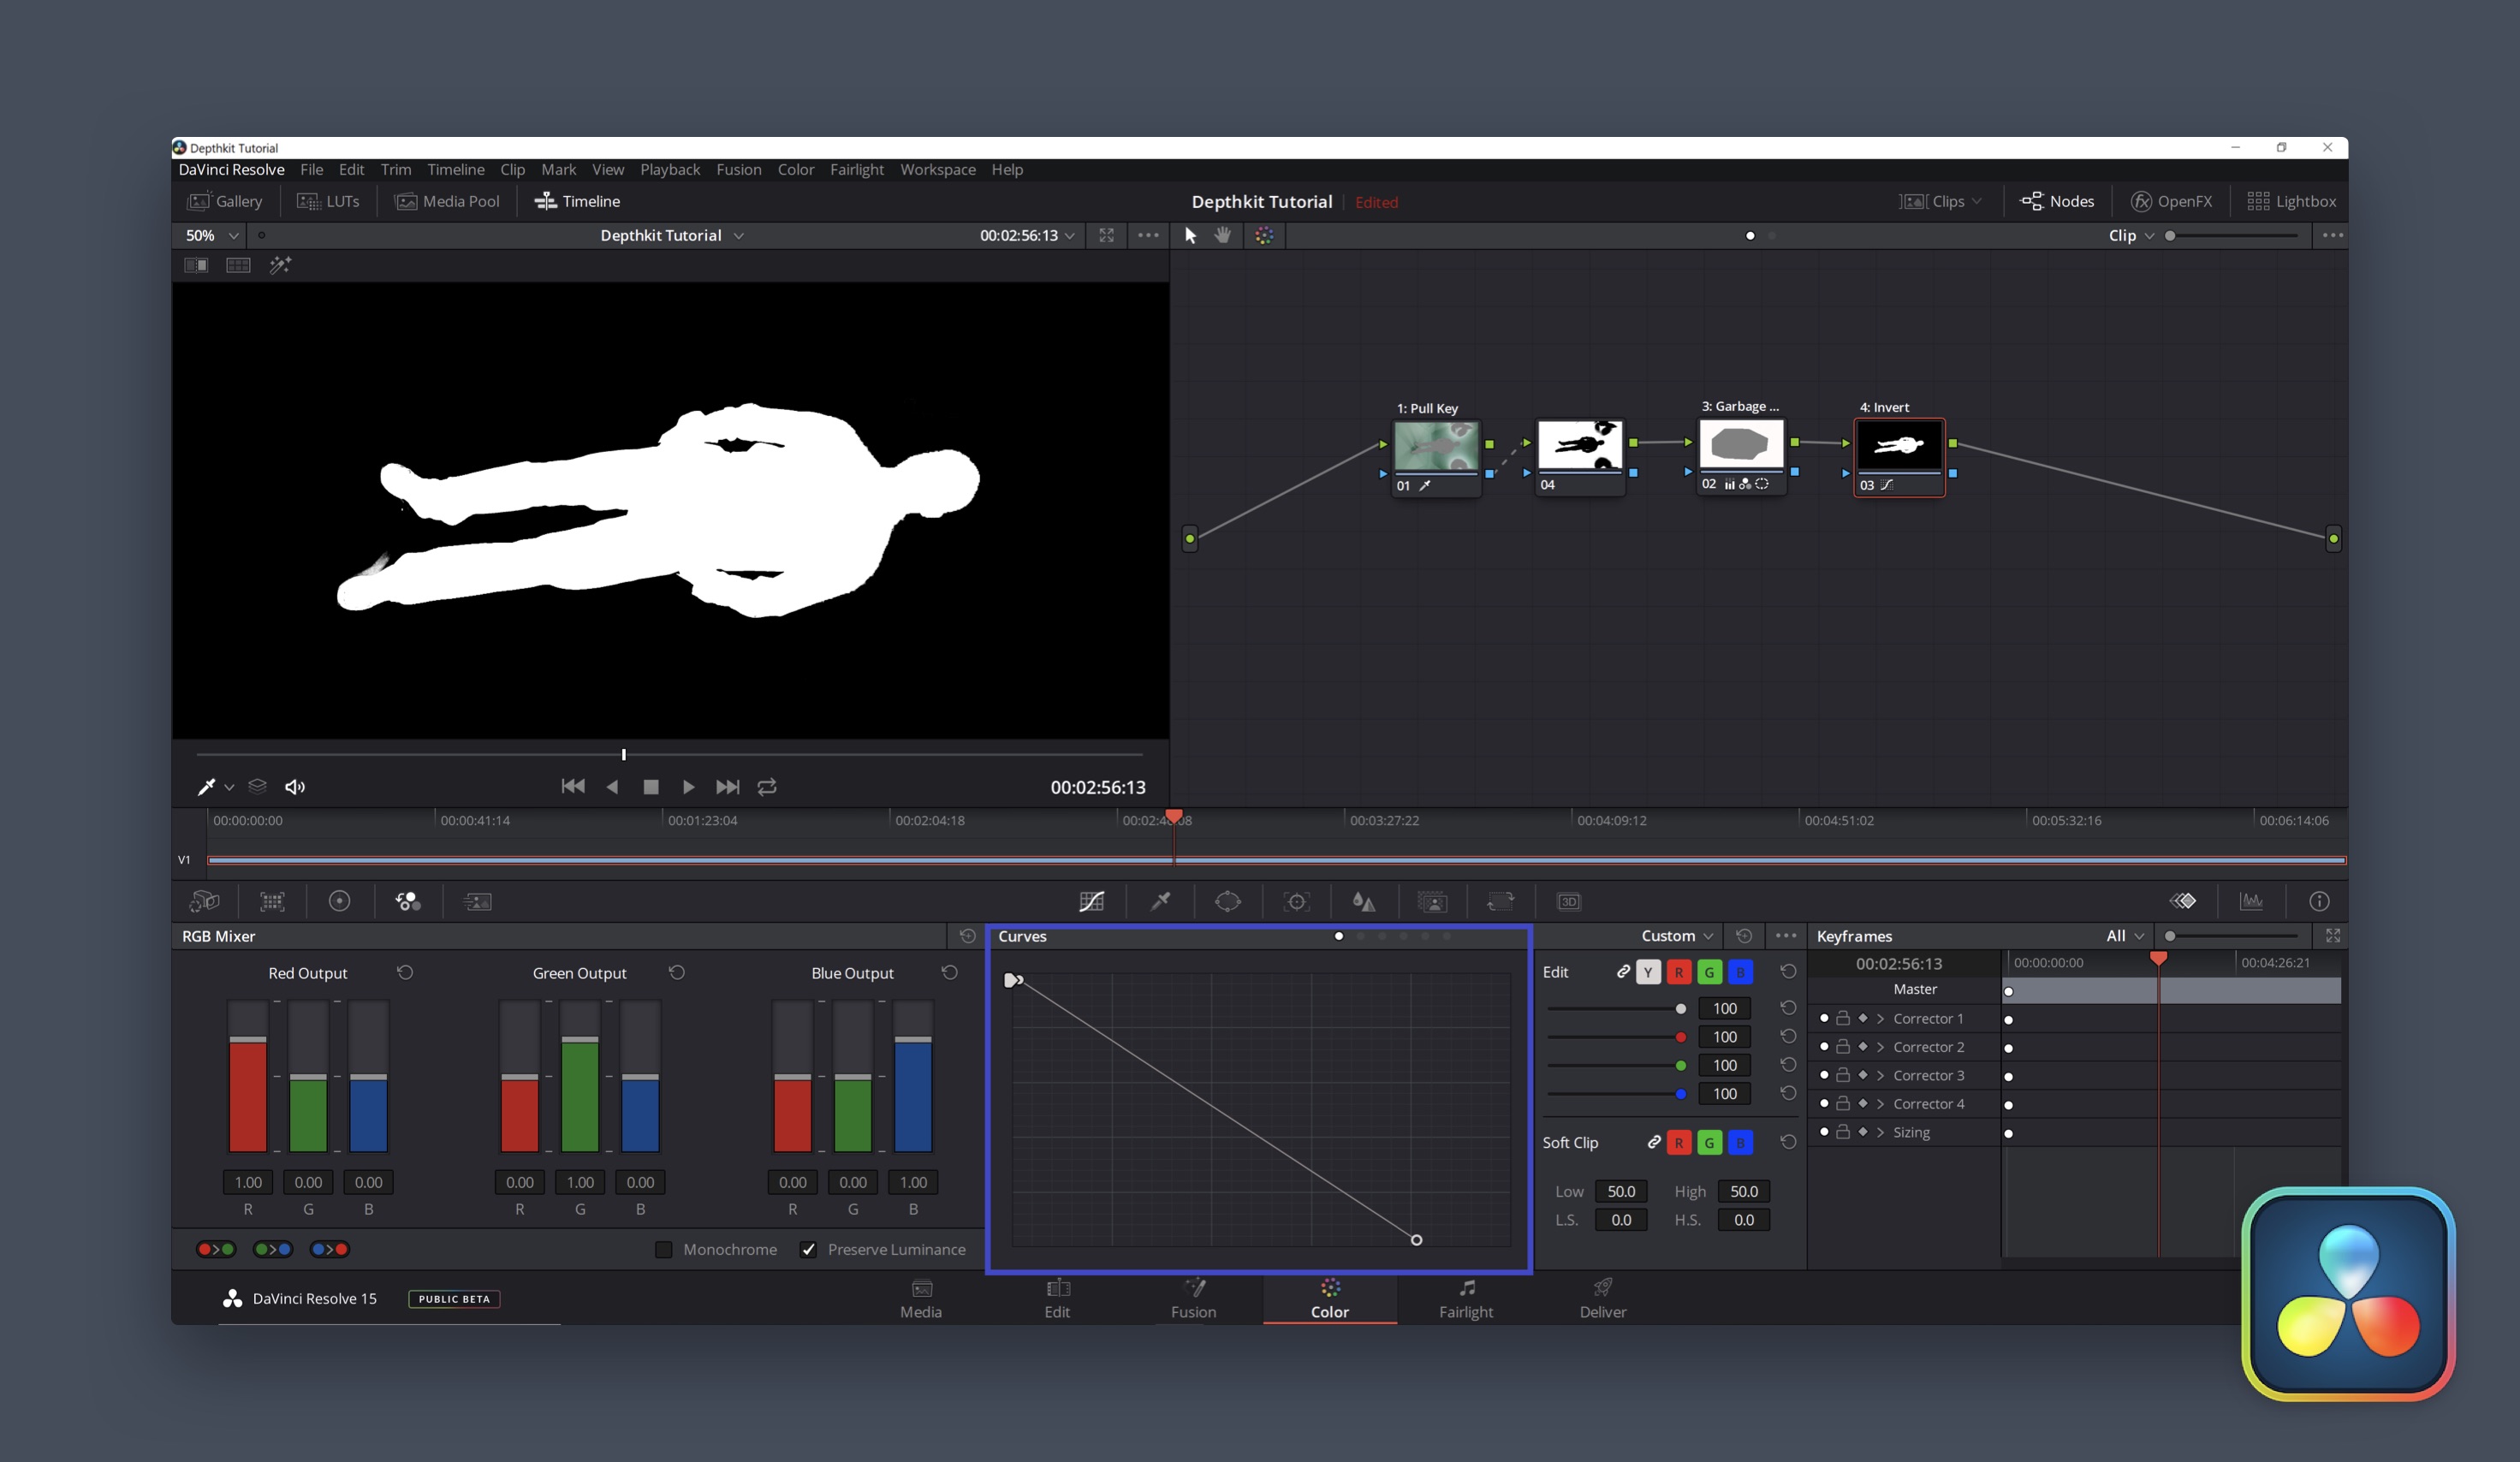The image size is (2520, 1462).
Task: Open the viewer zoom 50% dropdown
Action: click(211, 235)
